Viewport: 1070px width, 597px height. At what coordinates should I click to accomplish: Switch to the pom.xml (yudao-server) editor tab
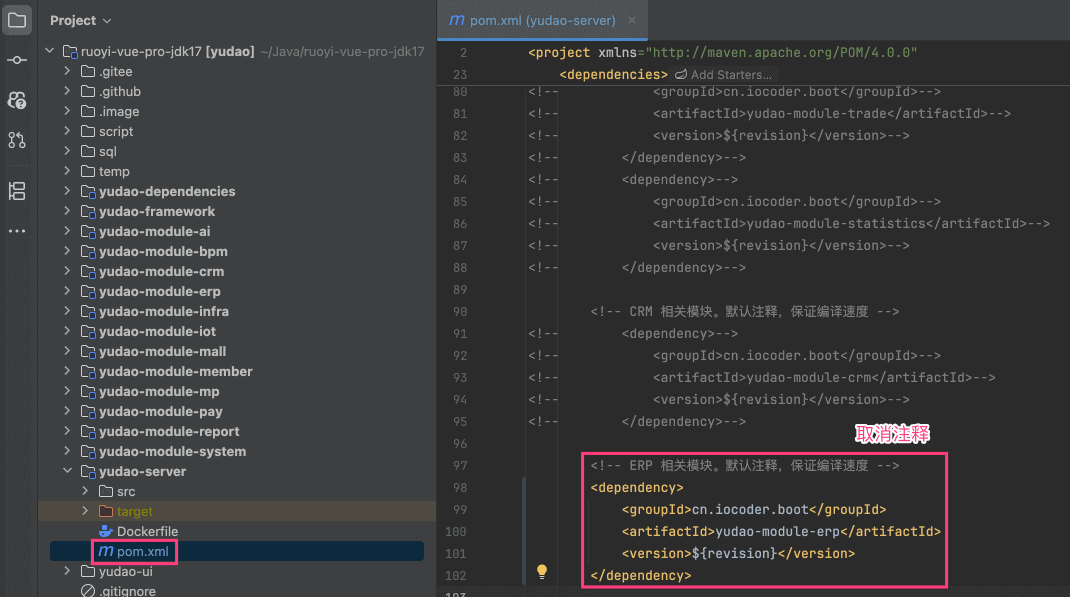[x=533, y=20]
